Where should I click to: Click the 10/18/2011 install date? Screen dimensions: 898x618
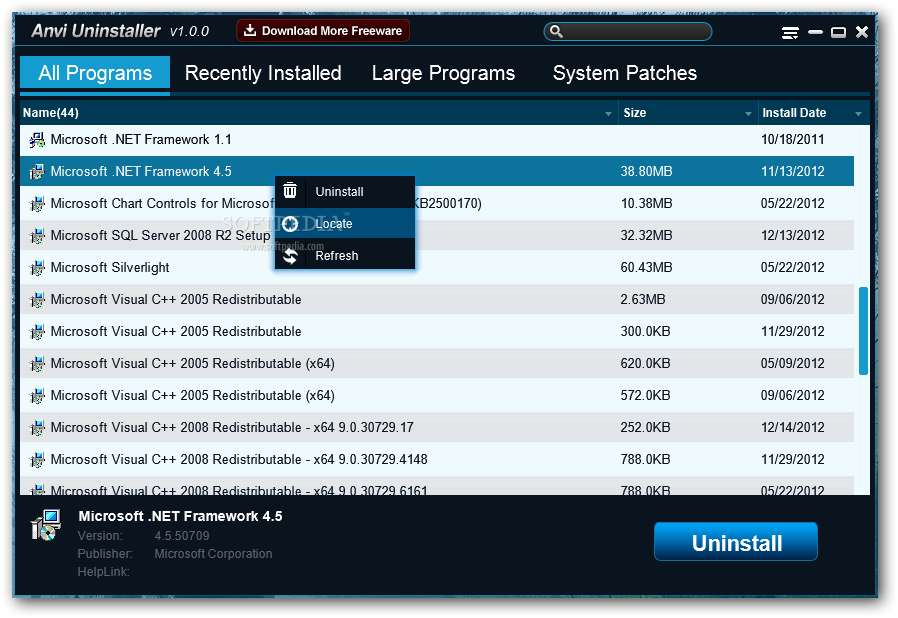(793, 139)
